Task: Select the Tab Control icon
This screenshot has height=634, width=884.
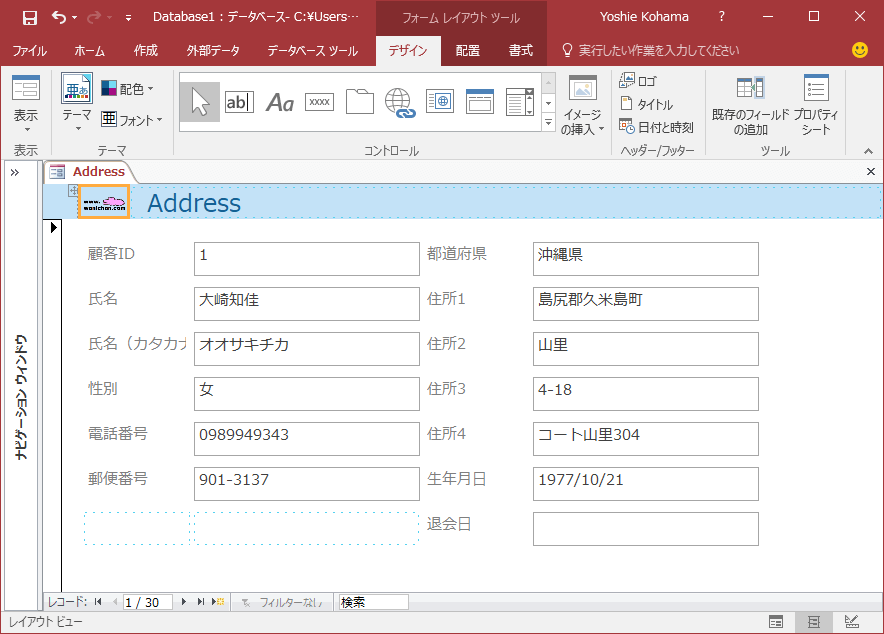Action: click(x=360, y=102)
